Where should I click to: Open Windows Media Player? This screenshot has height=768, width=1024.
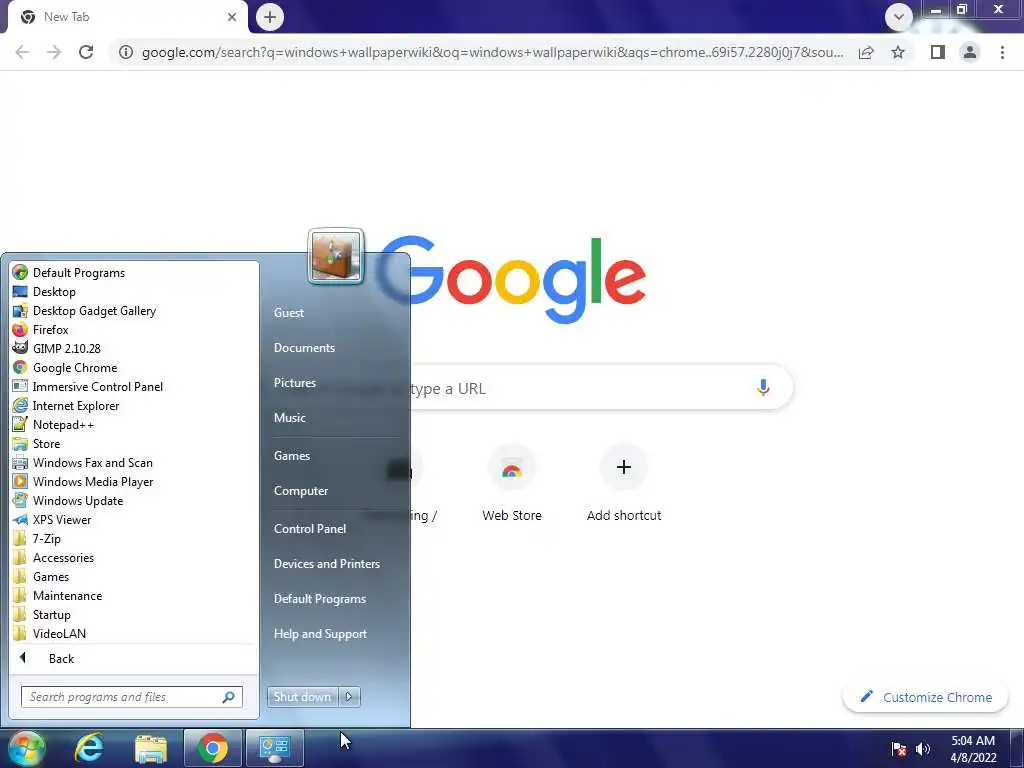(93, 481)
